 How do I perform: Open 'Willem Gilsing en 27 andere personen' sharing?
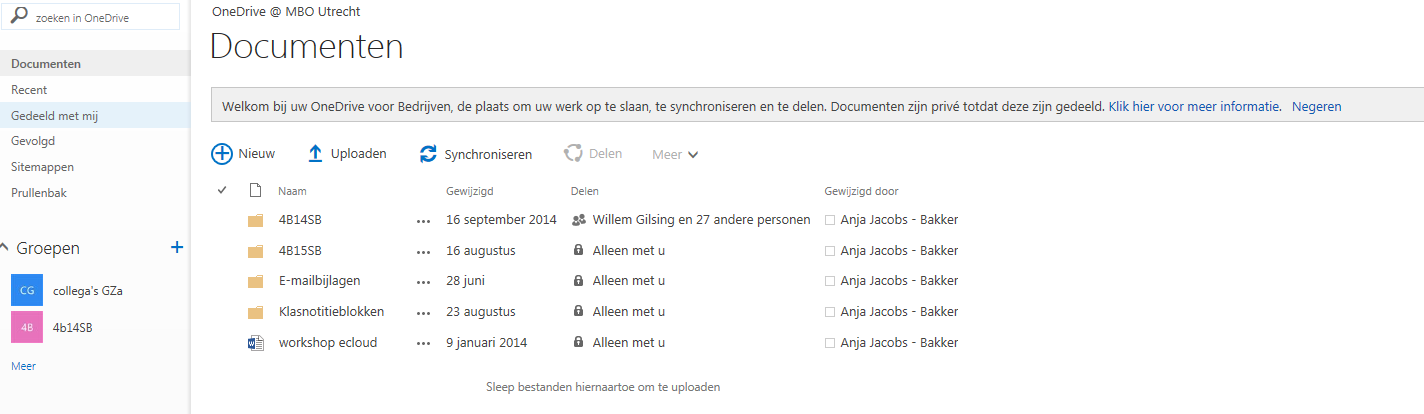(x=701, y=220)
